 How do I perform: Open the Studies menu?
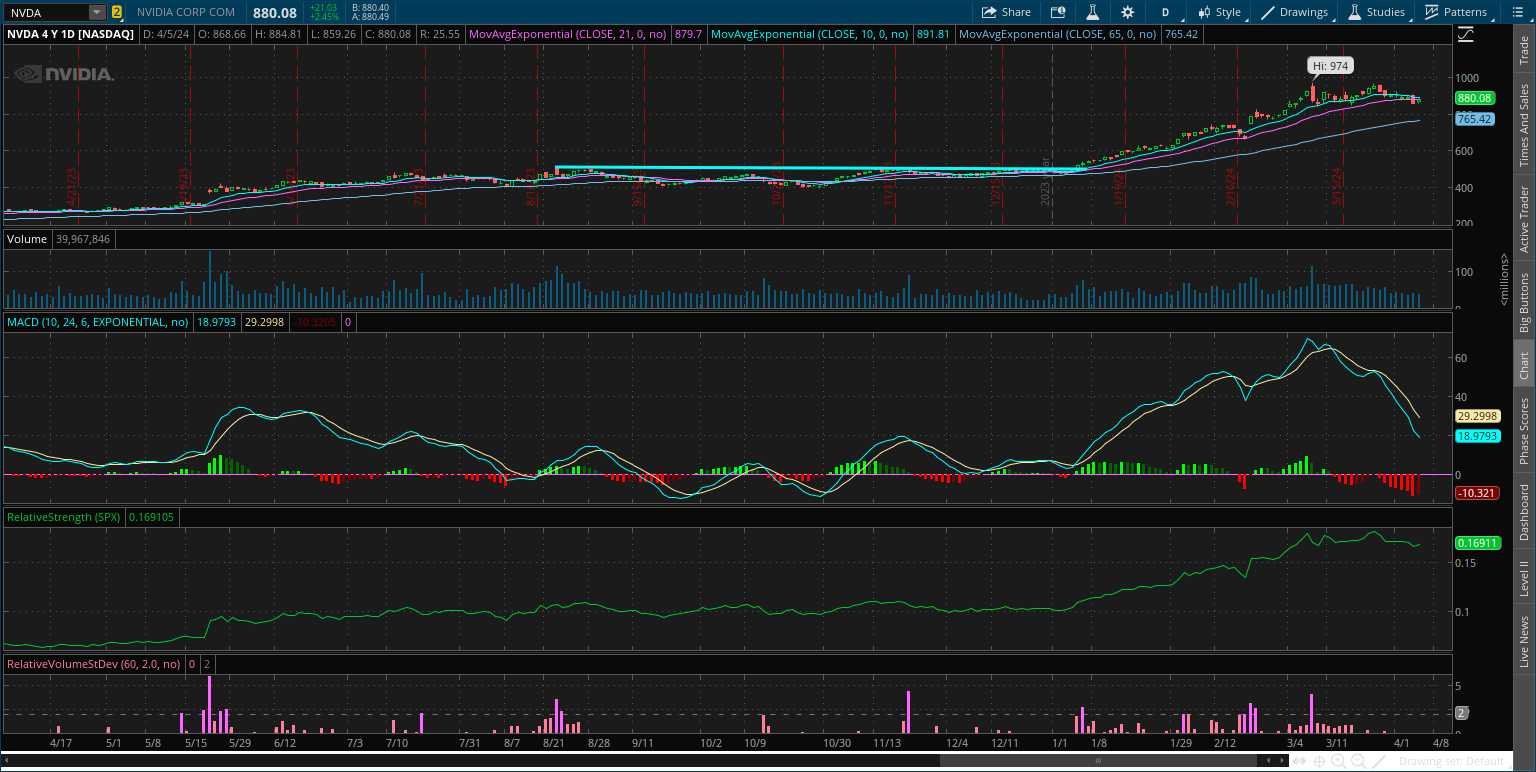[1378, 12]
